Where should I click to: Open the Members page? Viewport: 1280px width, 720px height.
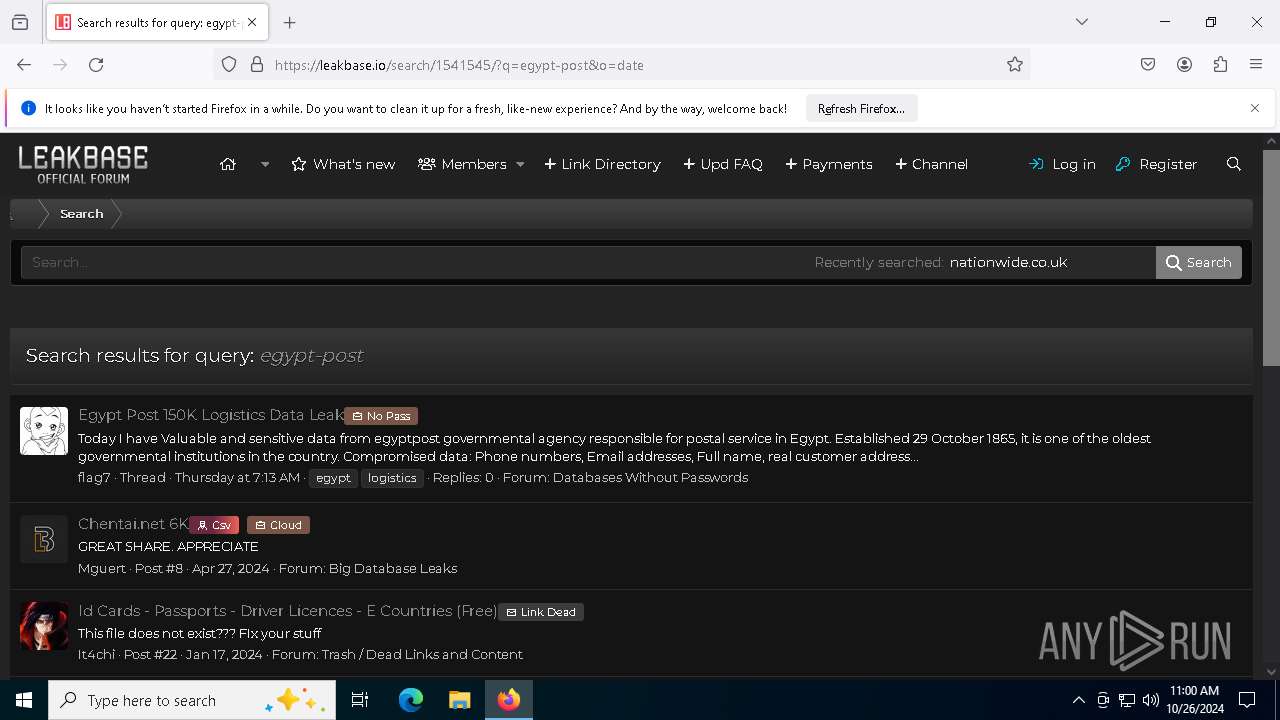[x=462, y=164]
